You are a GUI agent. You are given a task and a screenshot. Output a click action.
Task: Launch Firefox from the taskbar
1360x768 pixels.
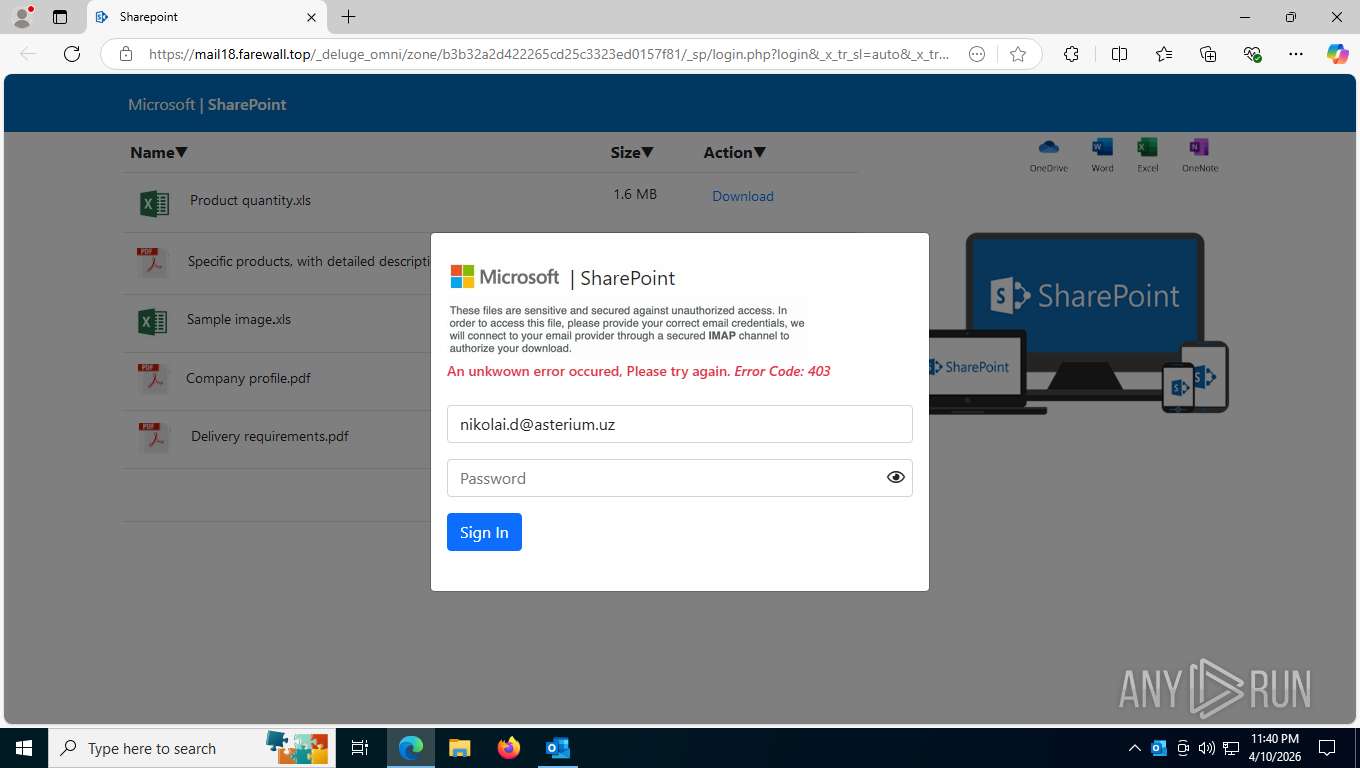point(508,748)
